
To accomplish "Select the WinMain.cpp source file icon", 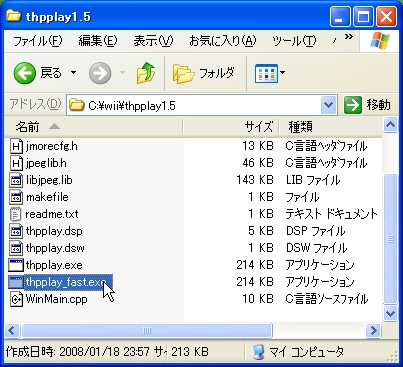I will [16, 299].
